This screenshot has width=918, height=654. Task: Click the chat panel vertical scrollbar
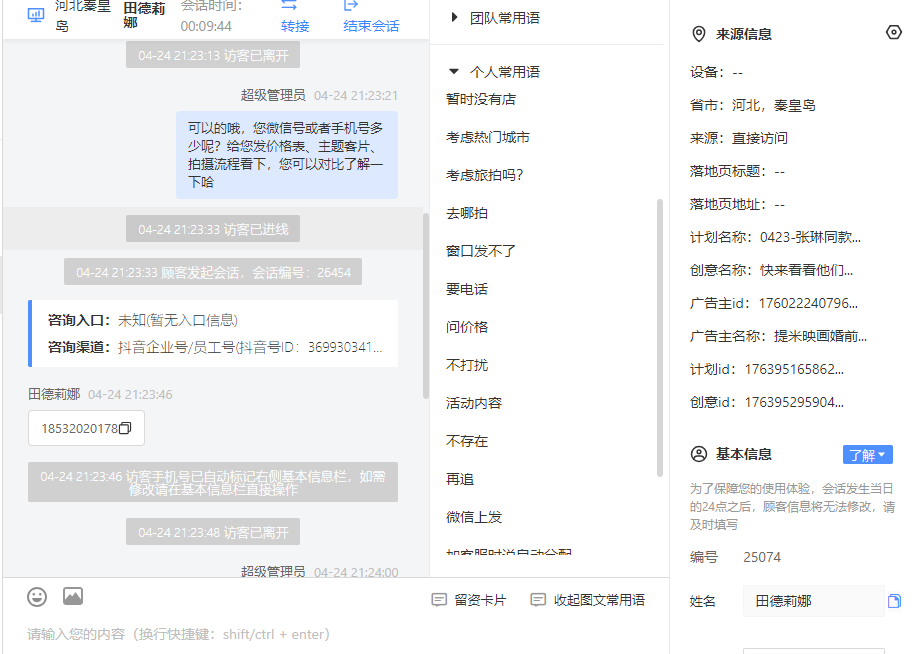pos(426,306)
